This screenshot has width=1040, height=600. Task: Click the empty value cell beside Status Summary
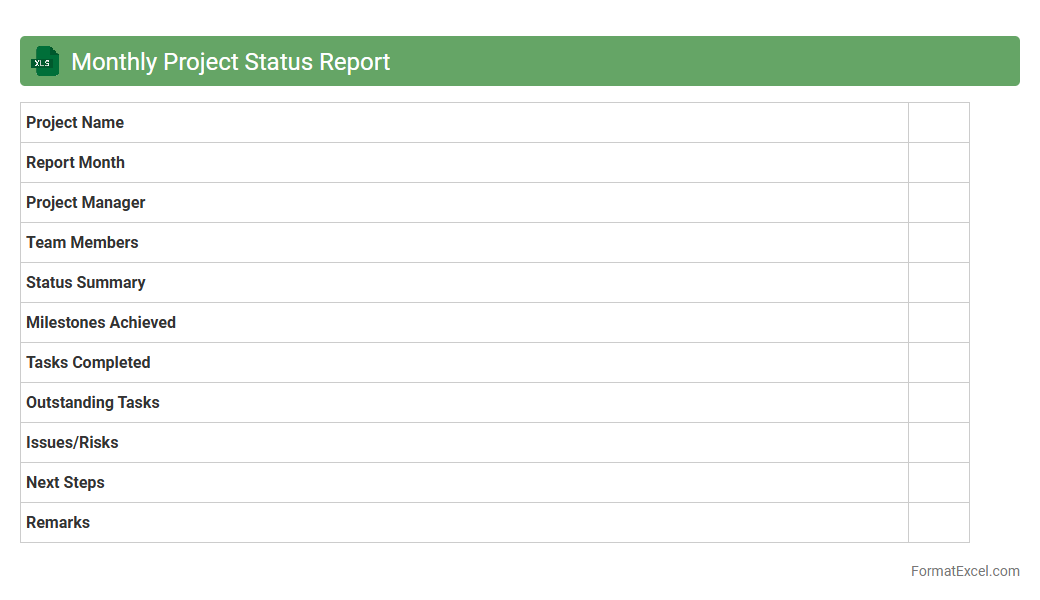tap(938, 283)
